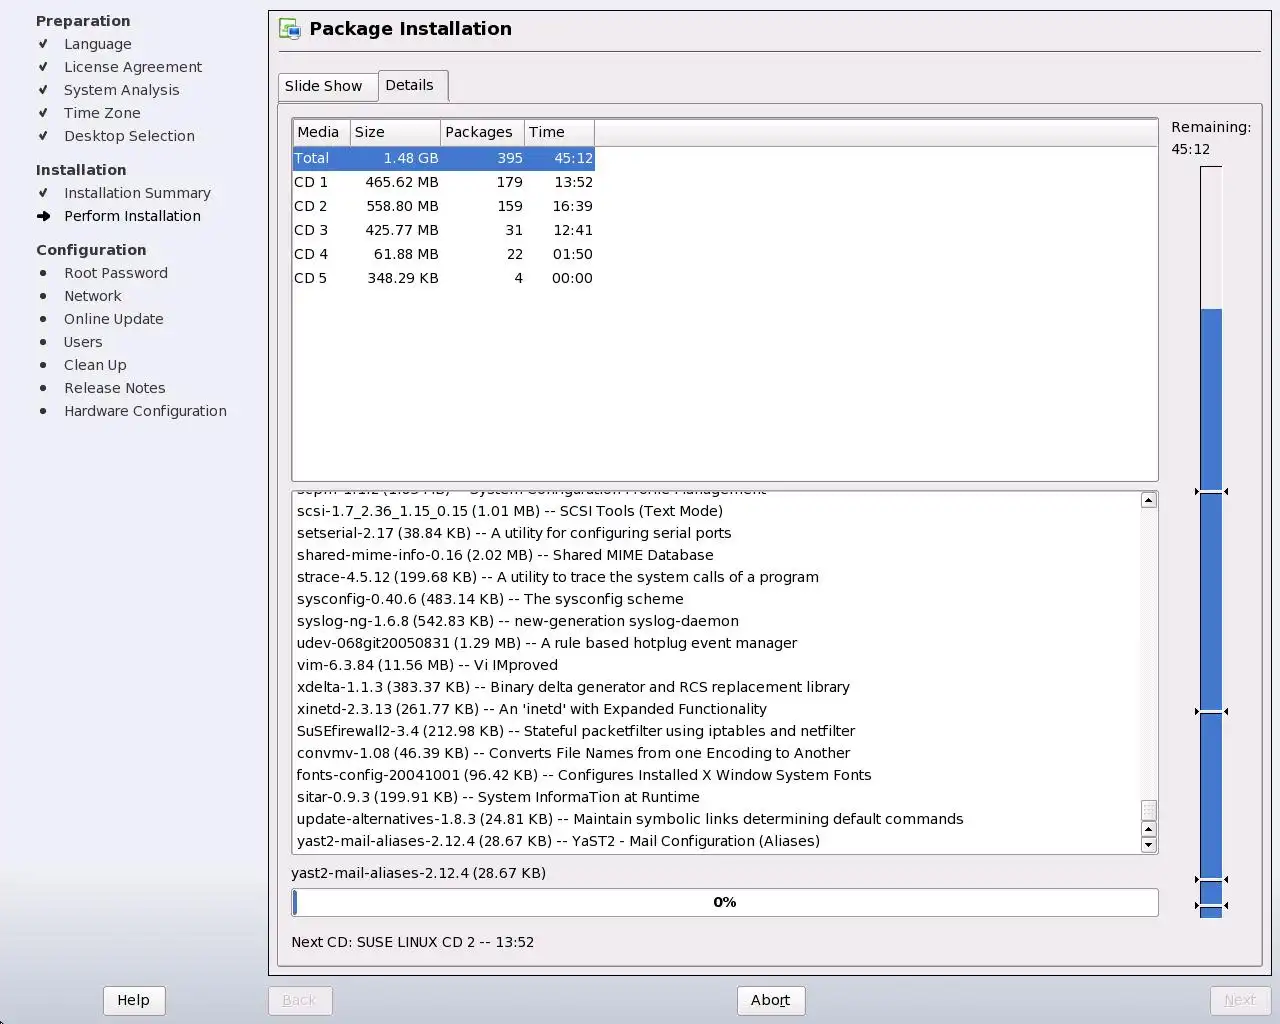The width and height of the screenshot is (1280, 1024).
Task: Switch to the Slide Show tab
Action: click(x=327, y=86)
